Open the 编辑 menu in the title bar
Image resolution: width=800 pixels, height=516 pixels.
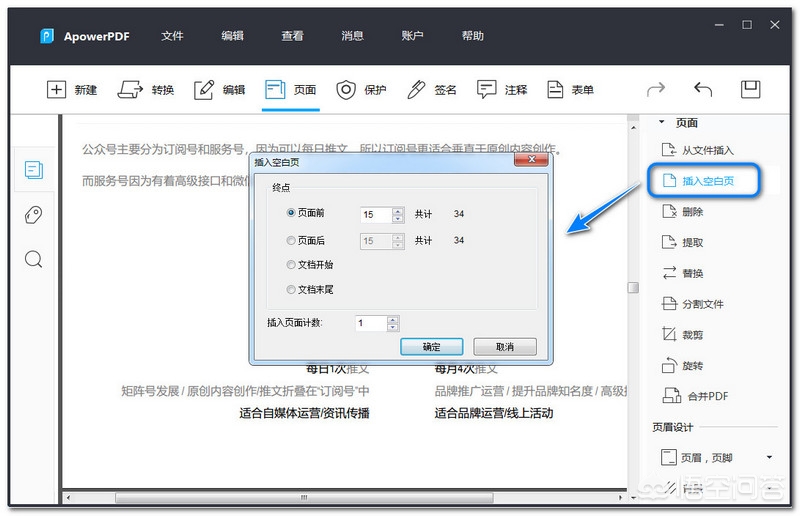(x=232, y=36)
